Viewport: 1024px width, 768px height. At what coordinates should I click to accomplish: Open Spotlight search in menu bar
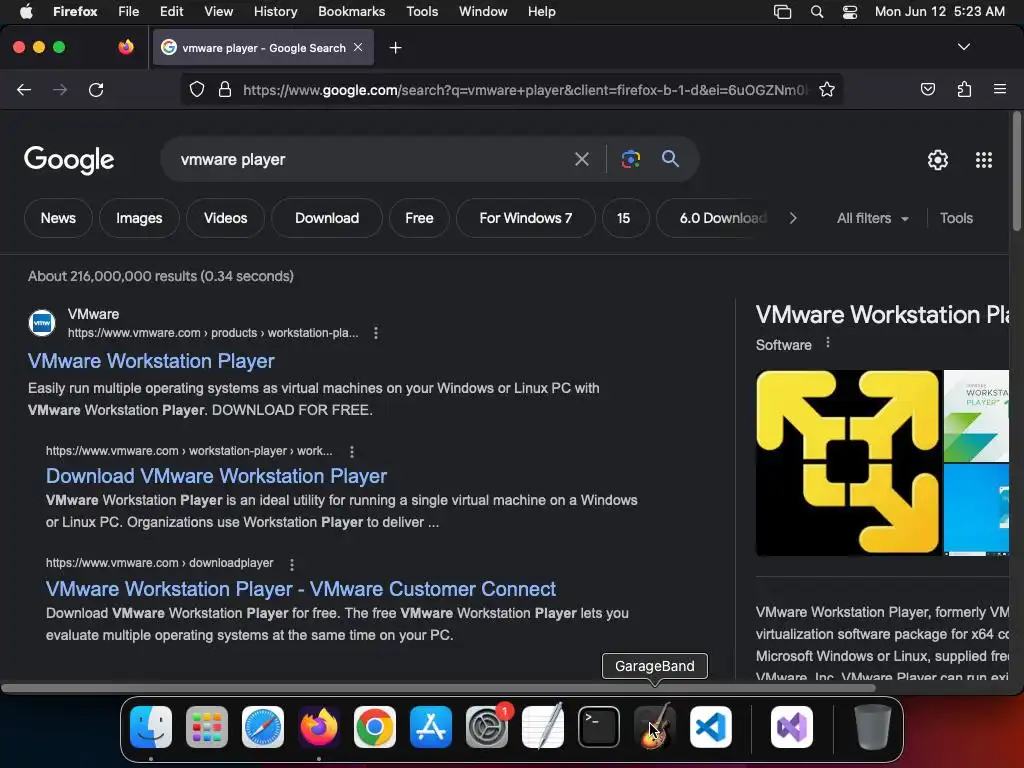pos(816,12)
